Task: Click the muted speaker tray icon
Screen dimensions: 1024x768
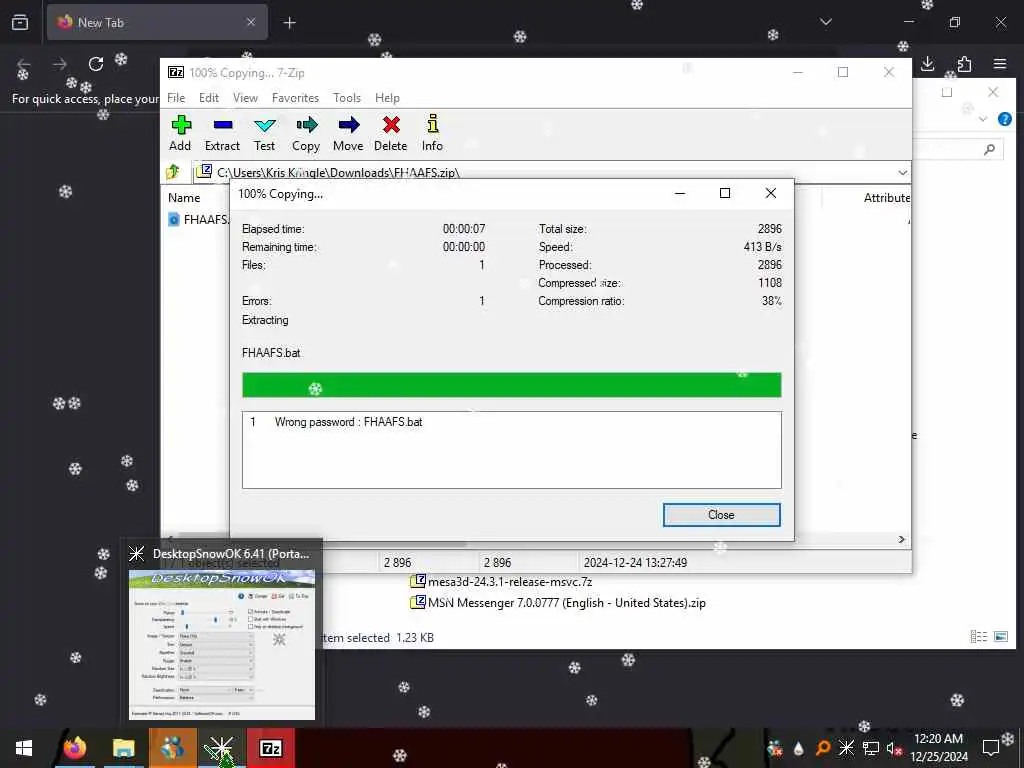Action: [x=893, y=748]
